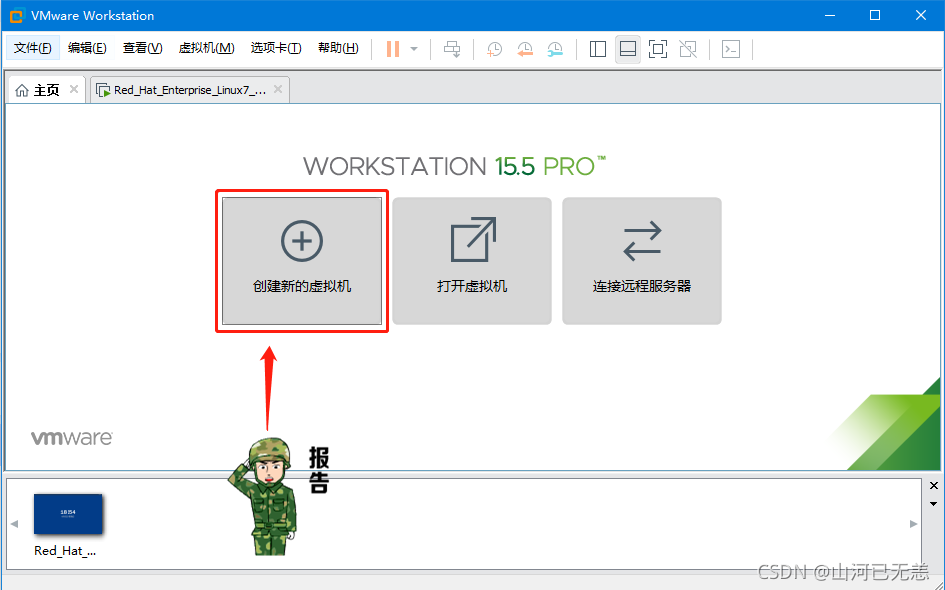This screenshot has width=945, height=590.
Task: Click the thumbnail bar left scroll arrow
Action: click(x=14, y=524)
